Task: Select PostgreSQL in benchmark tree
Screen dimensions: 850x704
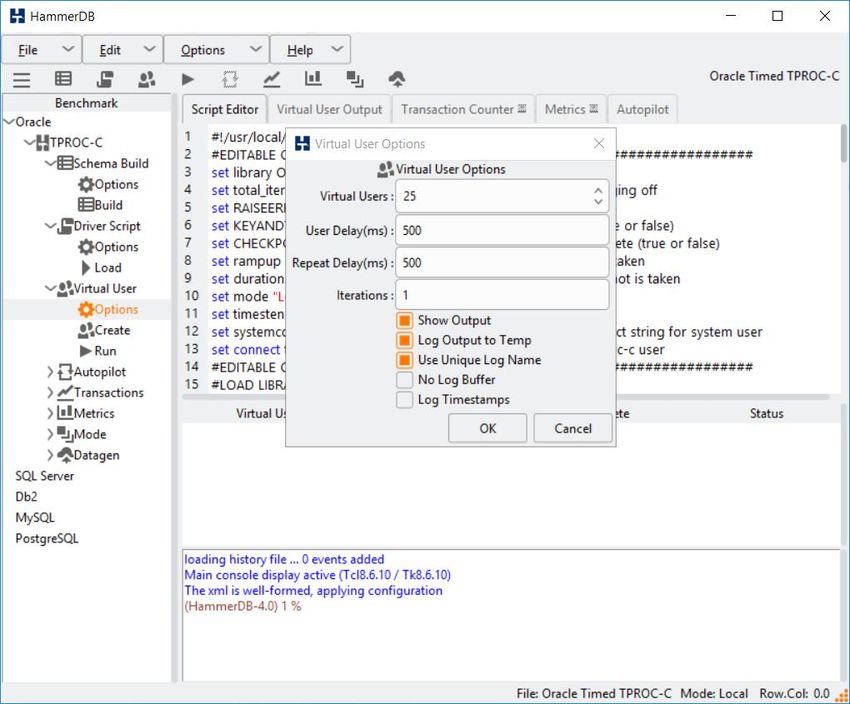Action: [47, 539]
